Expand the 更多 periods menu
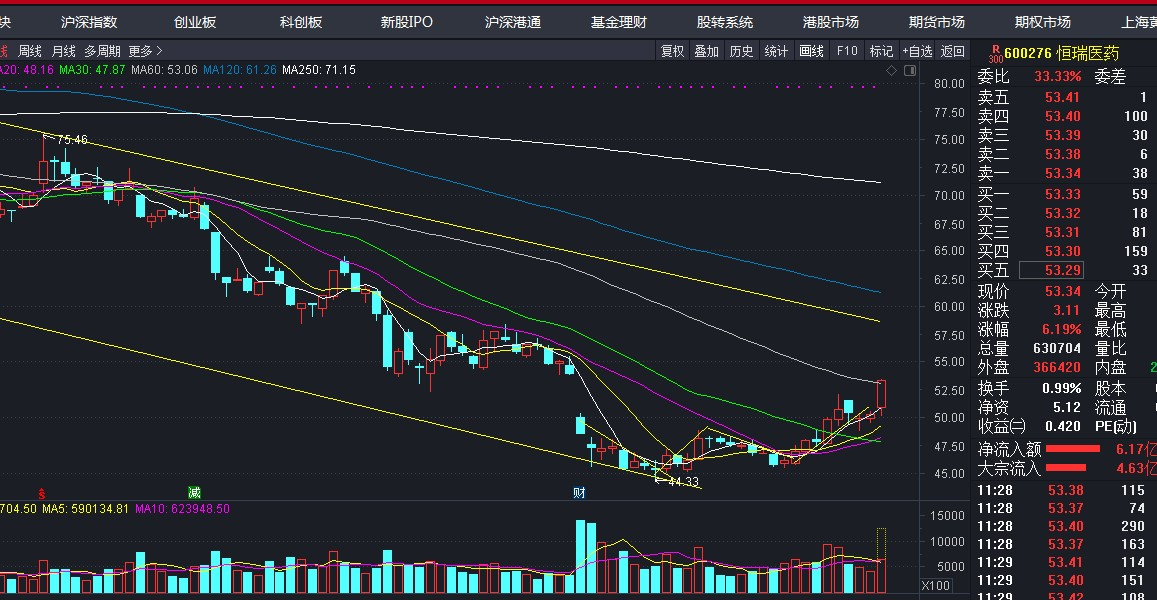The image size is (1157, 600). click(x=145, y=51)
